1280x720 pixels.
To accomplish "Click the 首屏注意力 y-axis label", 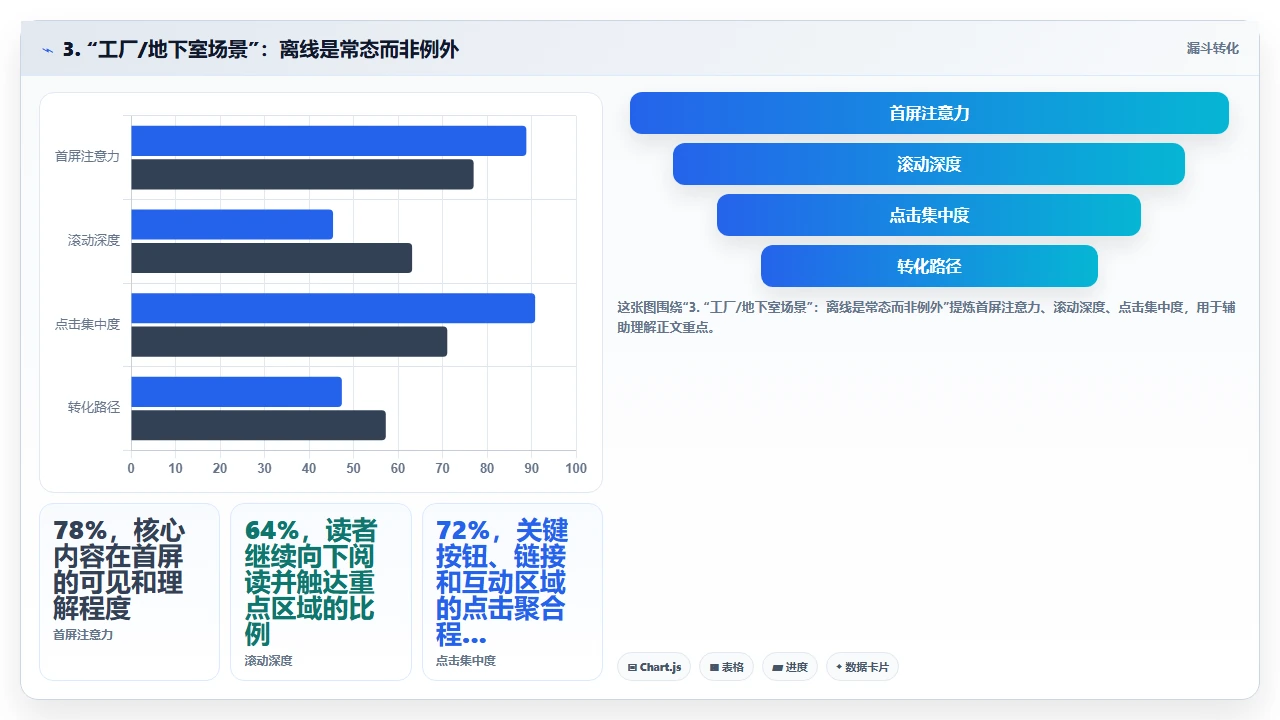I will tap(87, 157).
